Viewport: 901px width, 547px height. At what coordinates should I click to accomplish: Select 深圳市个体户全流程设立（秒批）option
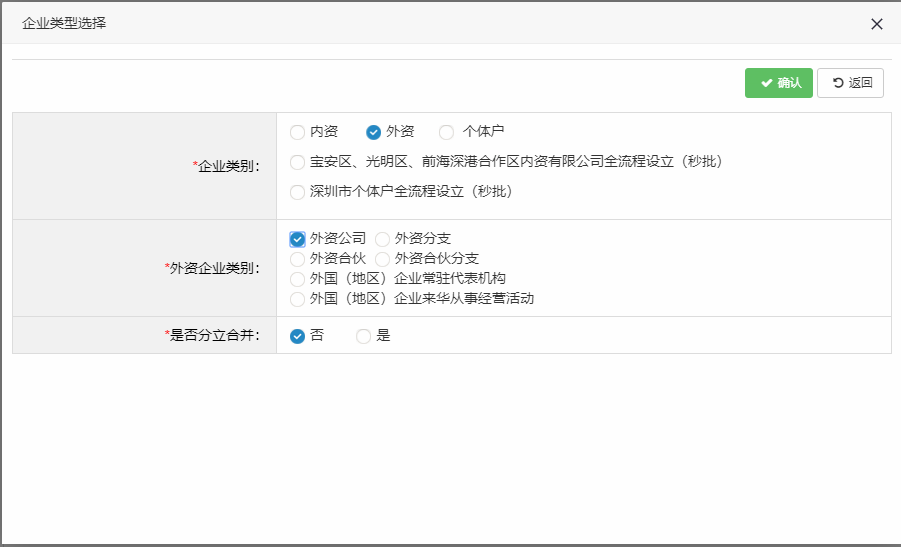tap(297, 192)
